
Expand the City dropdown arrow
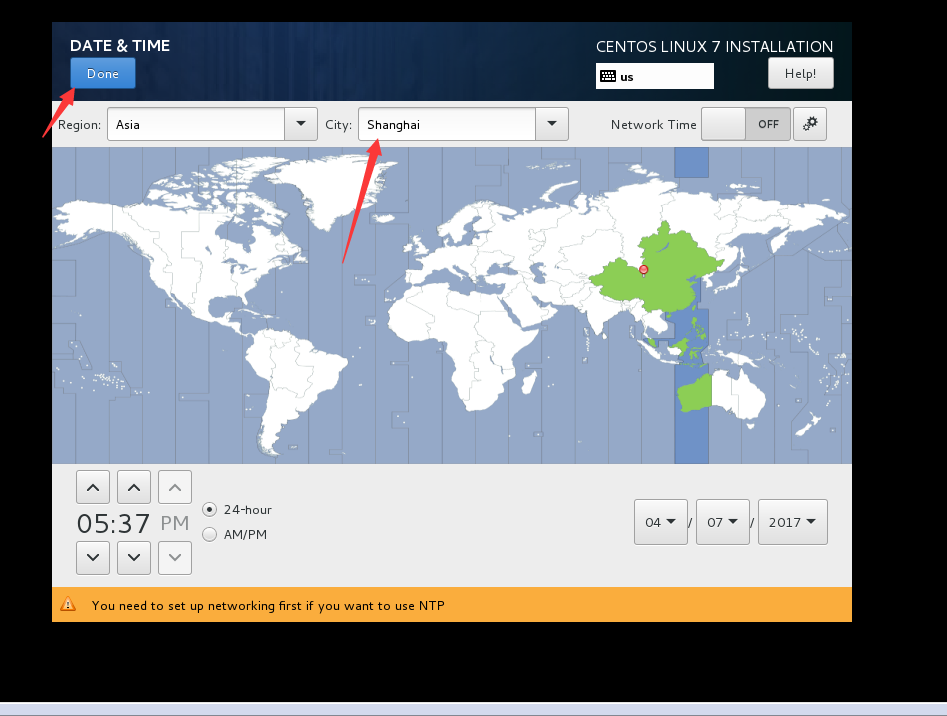(x=551, y=124)
